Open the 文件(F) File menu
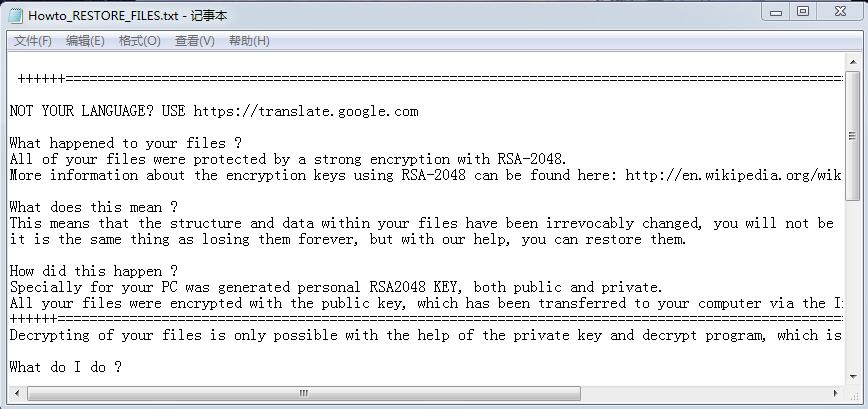 [32, 41]
